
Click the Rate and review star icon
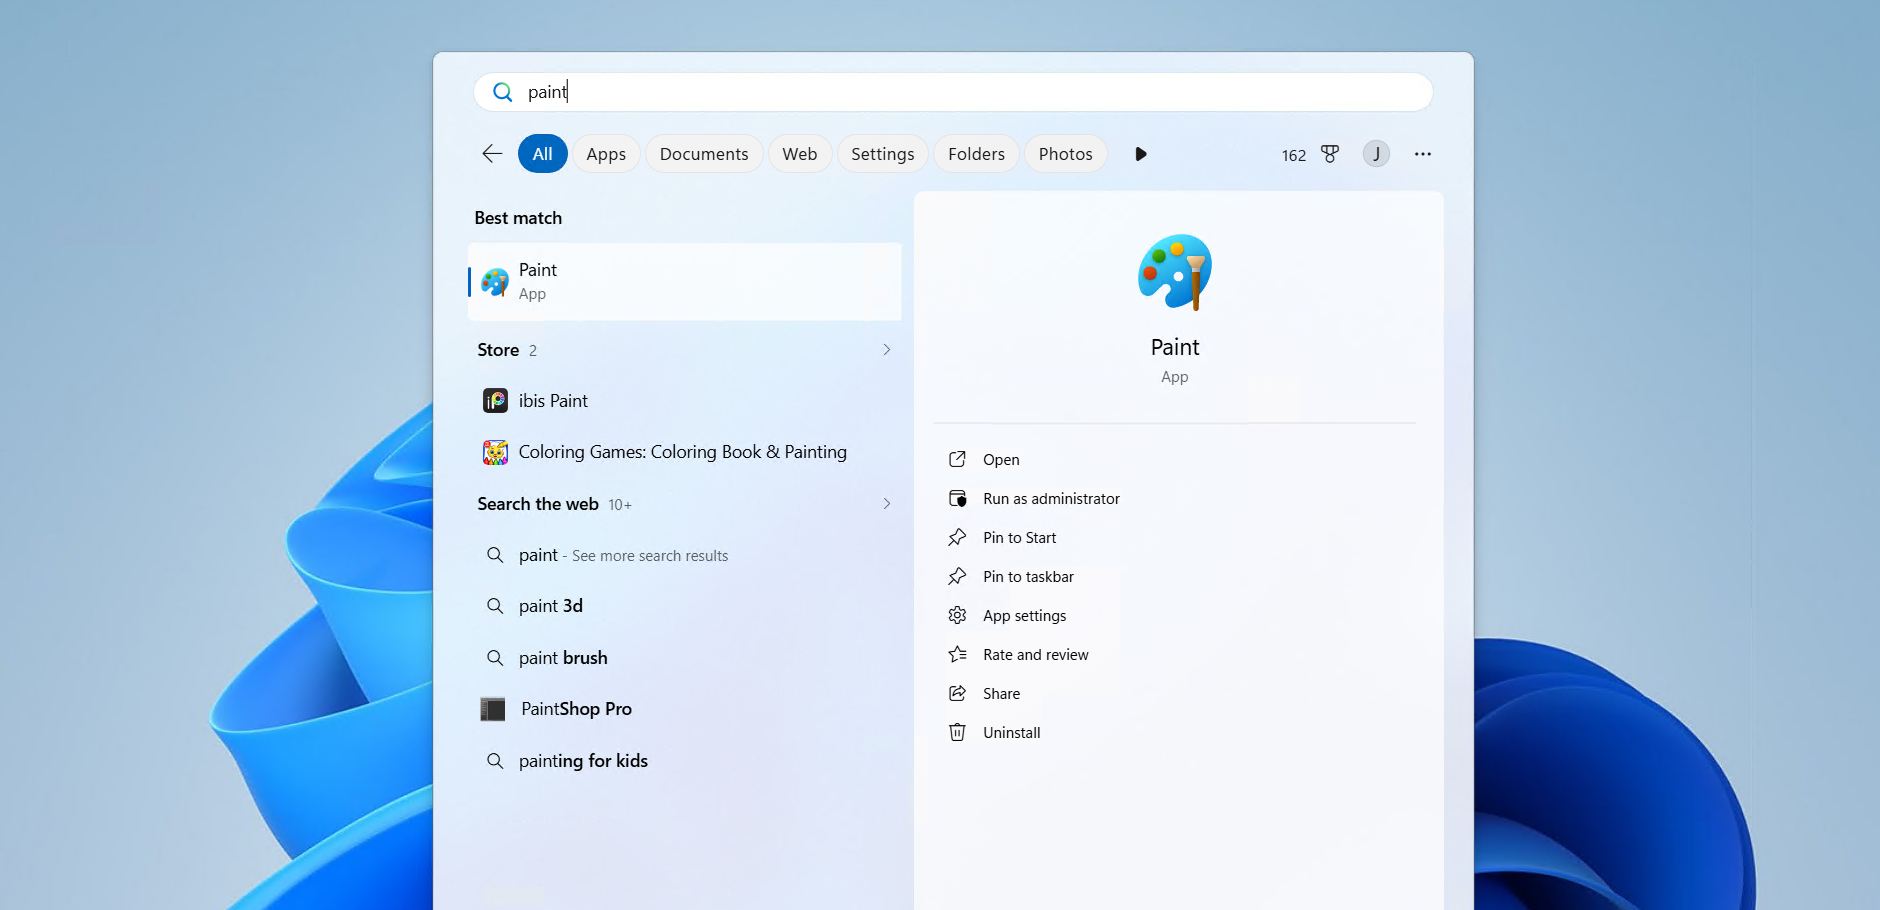coord(957,654)
